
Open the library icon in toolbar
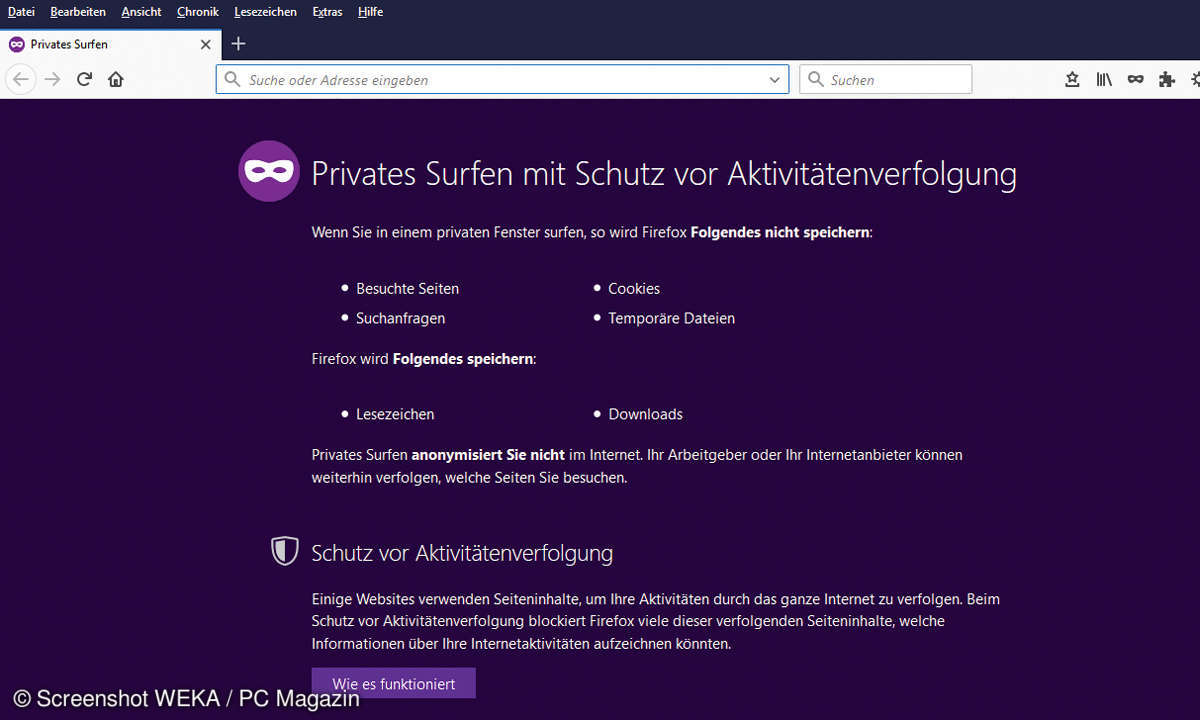pos(1104,79)
